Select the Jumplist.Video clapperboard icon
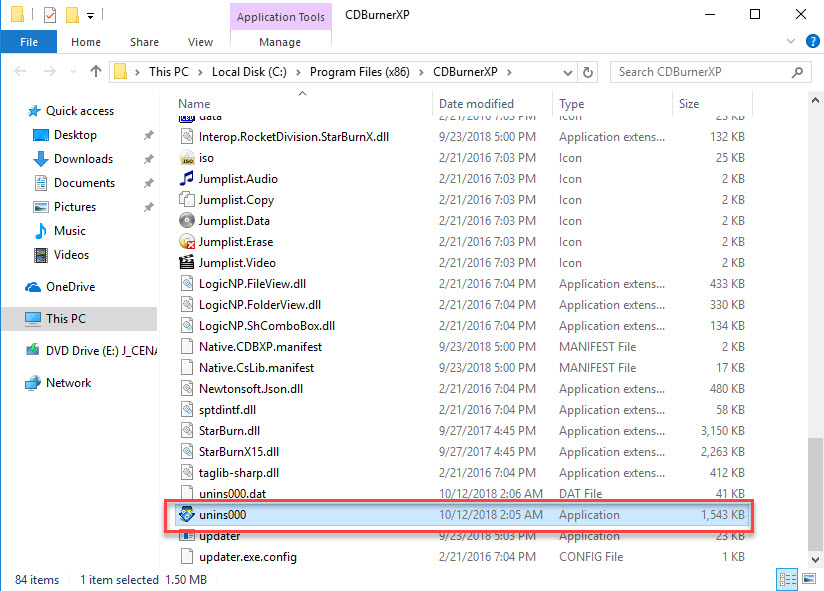This screenshot has width=824, height=591. point(187,263)
